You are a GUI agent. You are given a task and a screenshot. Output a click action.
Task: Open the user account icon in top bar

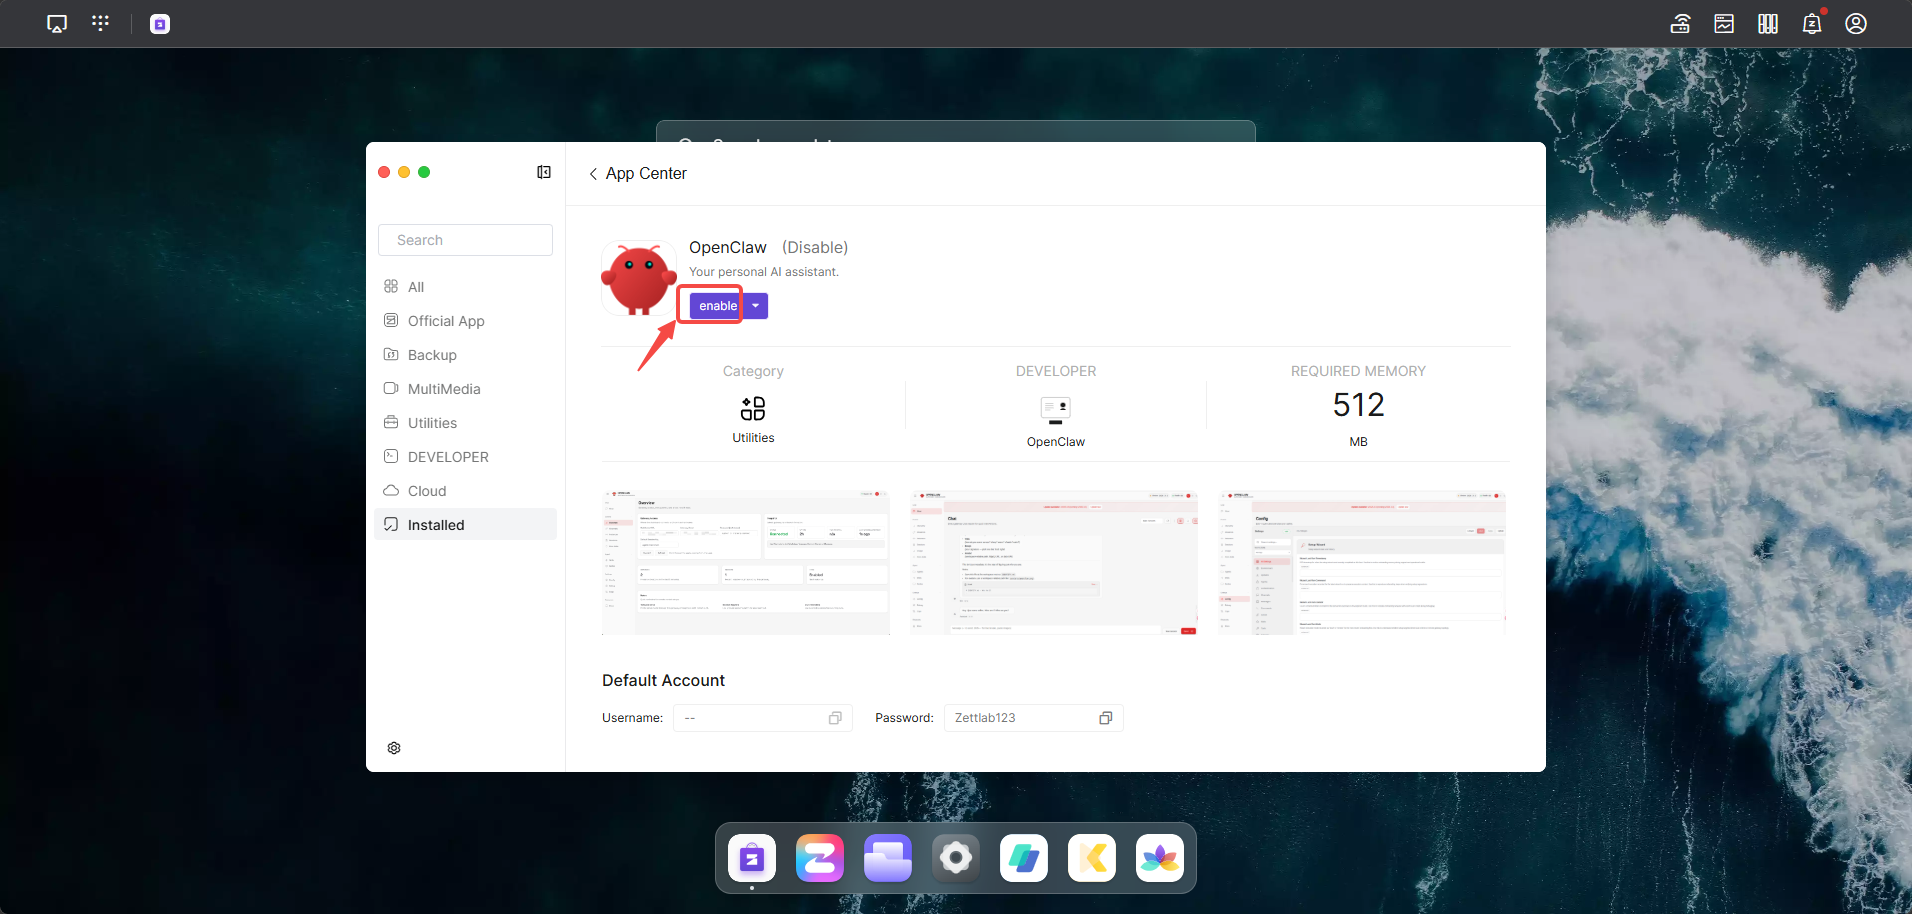pos(1856,24)
